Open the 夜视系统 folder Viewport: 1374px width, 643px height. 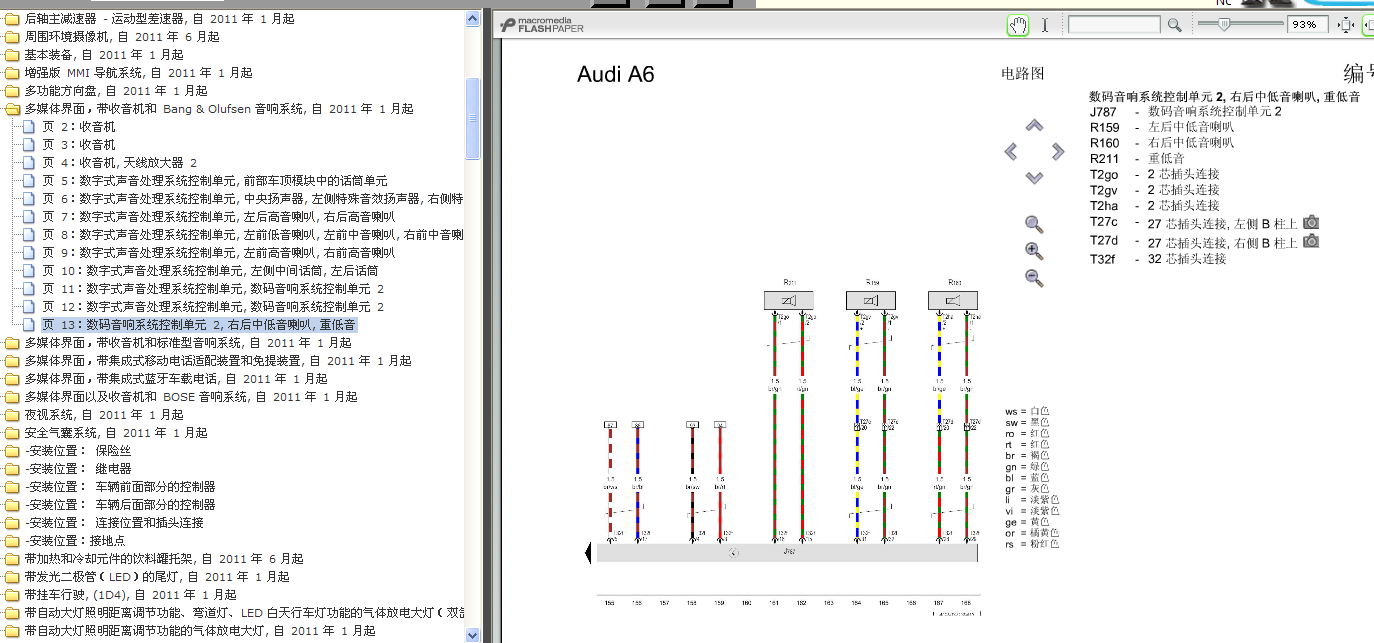click(x=104, y=415)
